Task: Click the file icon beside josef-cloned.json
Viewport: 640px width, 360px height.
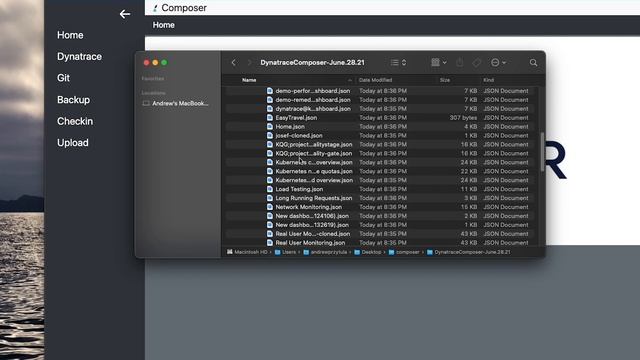Action: click(x=270, y=136)
